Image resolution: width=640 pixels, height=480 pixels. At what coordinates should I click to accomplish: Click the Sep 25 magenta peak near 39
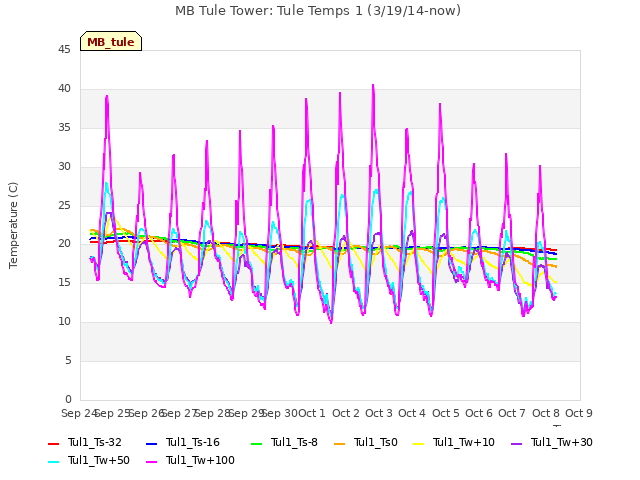coord(107,97)
